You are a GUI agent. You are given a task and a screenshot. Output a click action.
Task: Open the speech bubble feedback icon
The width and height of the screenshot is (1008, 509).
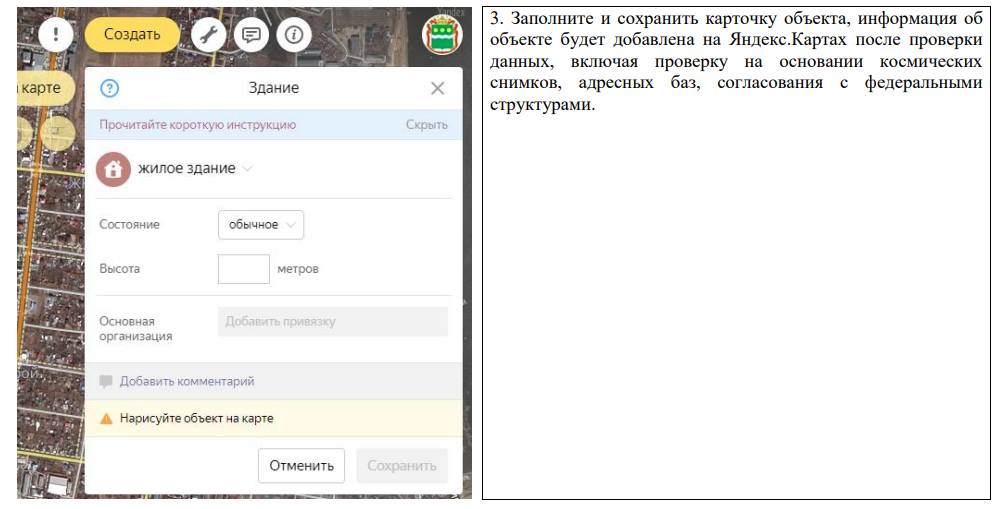251,34
